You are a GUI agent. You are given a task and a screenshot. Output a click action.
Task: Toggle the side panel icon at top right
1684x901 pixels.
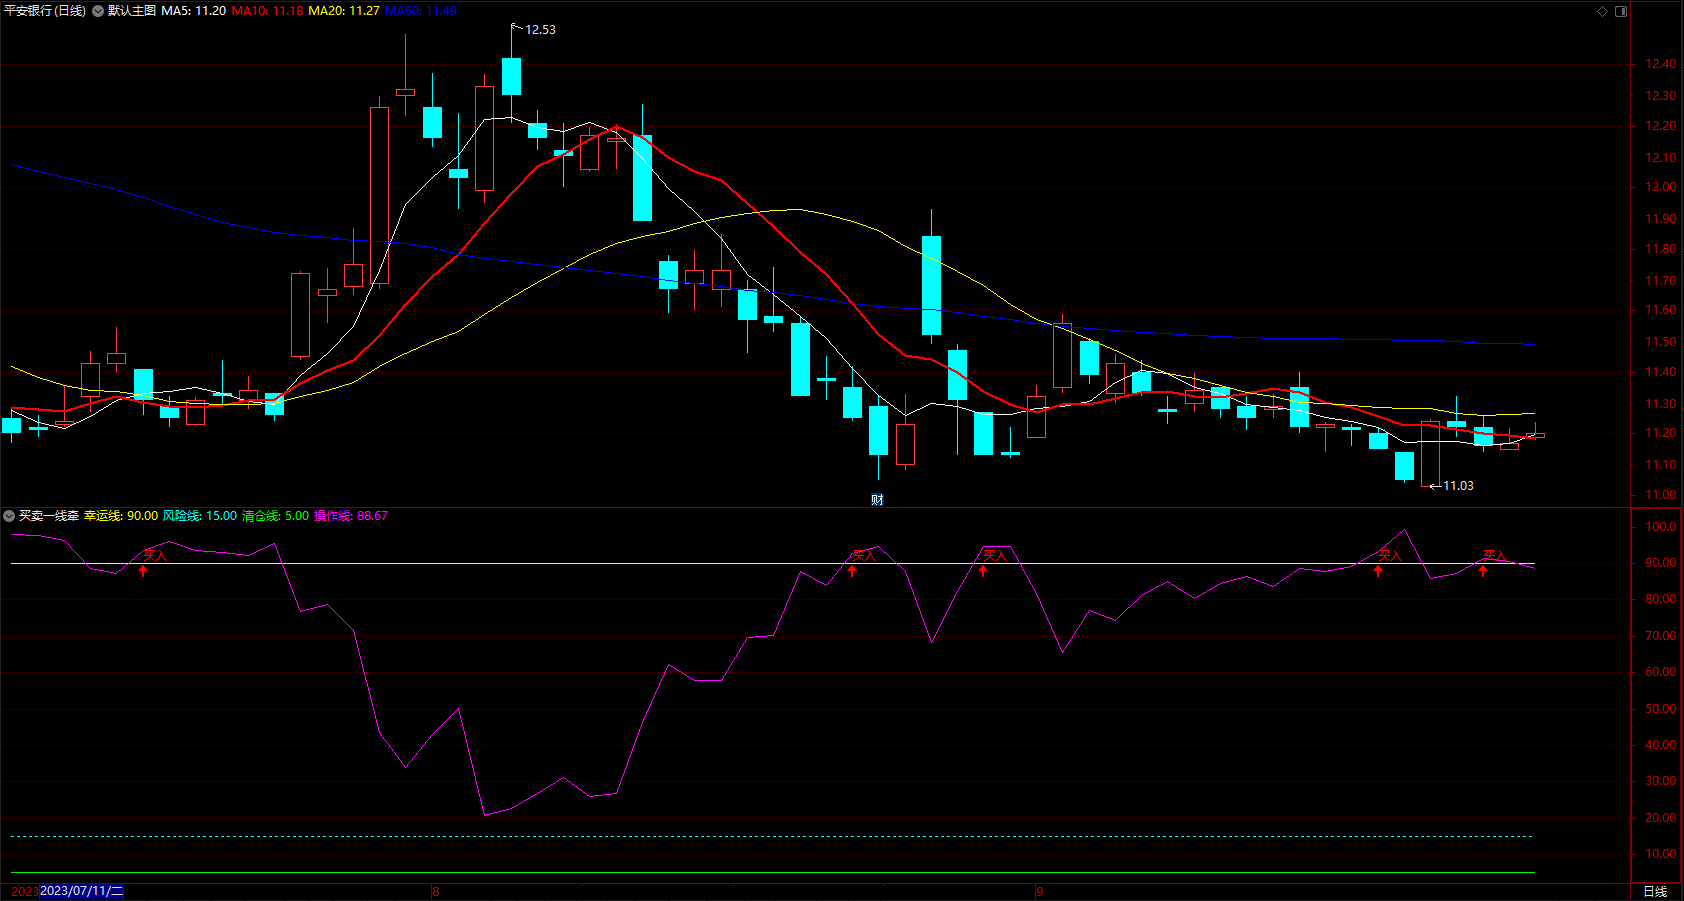point(1621,11)
